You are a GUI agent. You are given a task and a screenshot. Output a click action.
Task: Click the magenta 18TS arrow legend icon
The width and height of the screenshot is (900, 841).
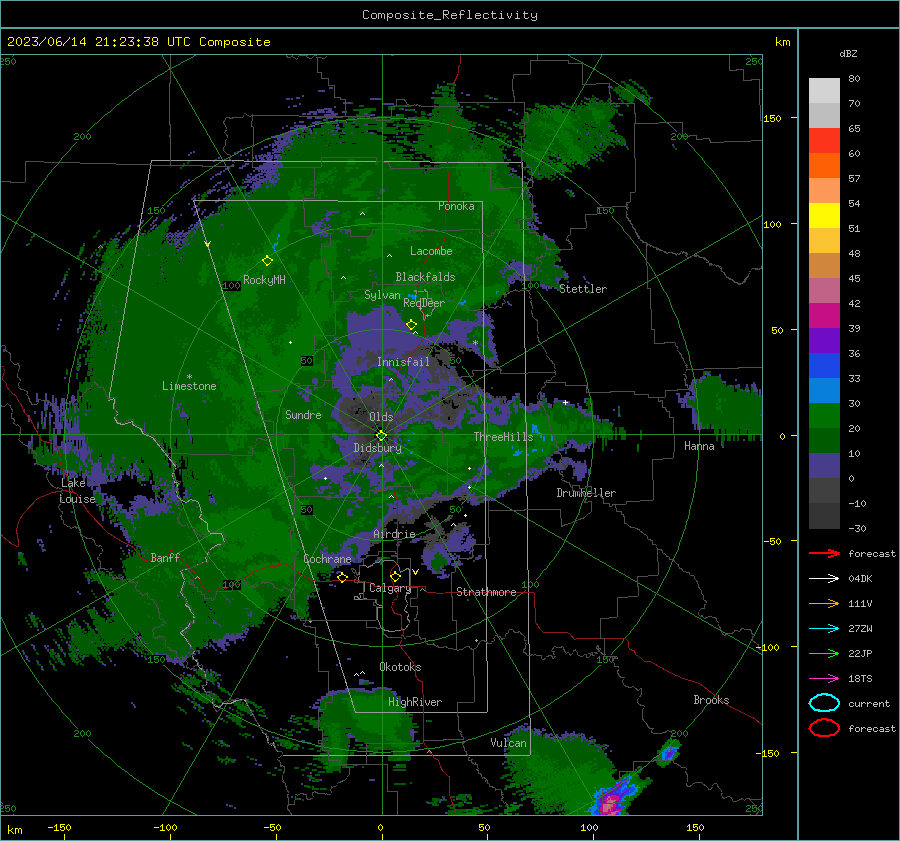(x=824, y=679)
